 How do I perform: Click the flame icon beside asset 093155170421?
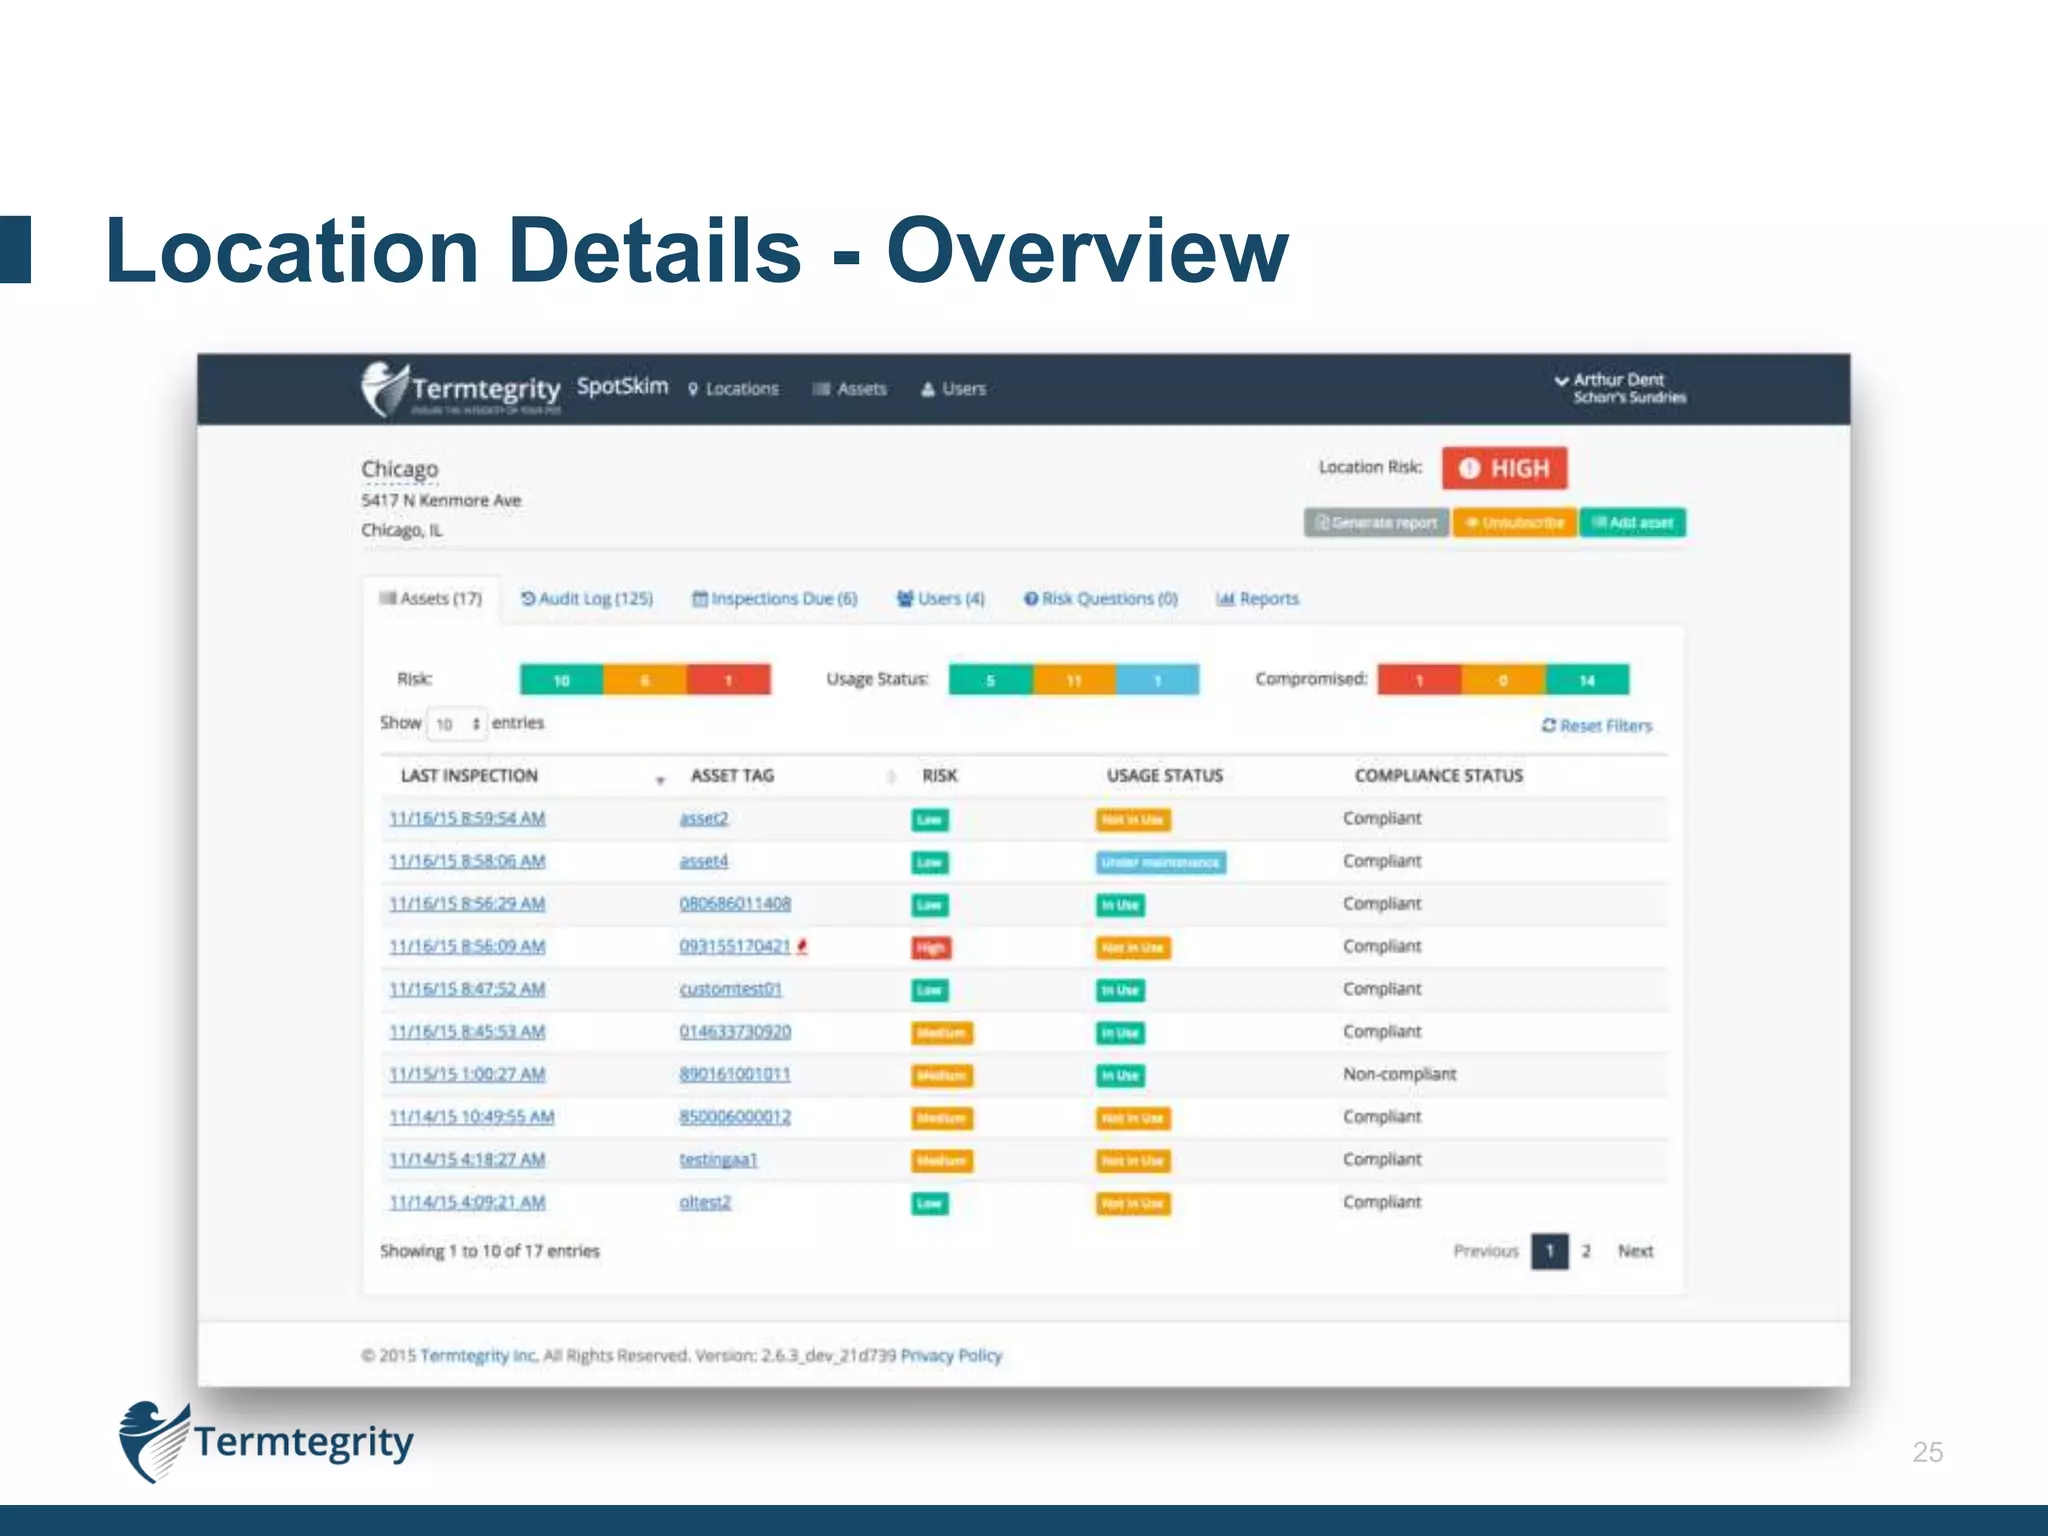click(x=802, y=946)
